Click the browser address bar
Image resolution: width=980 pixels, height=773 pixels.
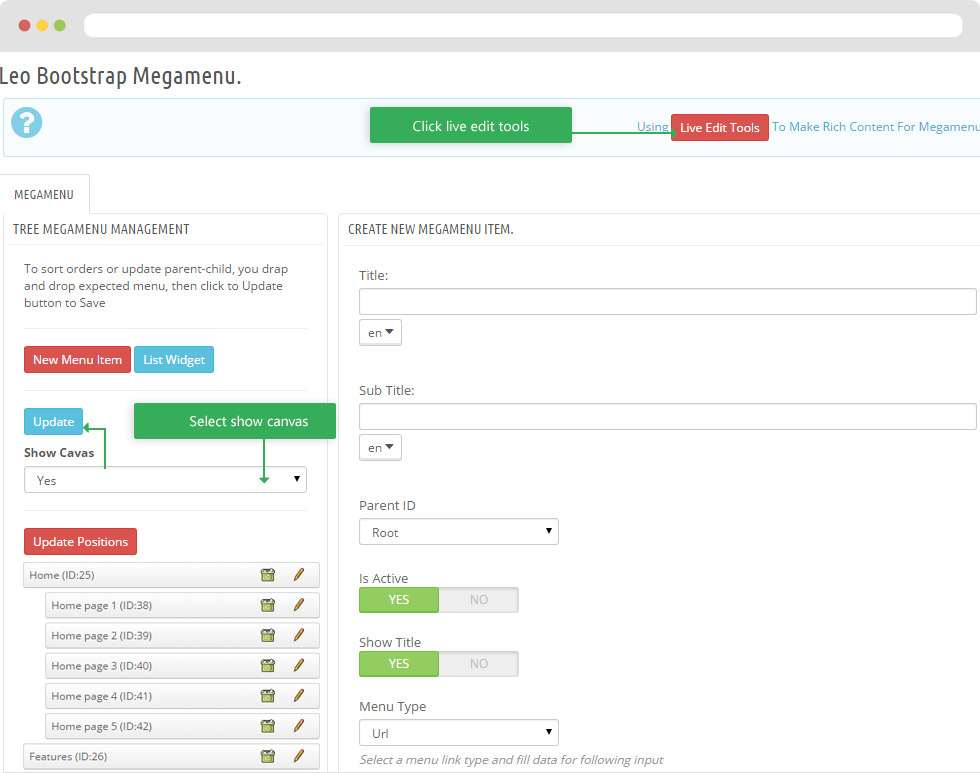(x=523, y=26)
